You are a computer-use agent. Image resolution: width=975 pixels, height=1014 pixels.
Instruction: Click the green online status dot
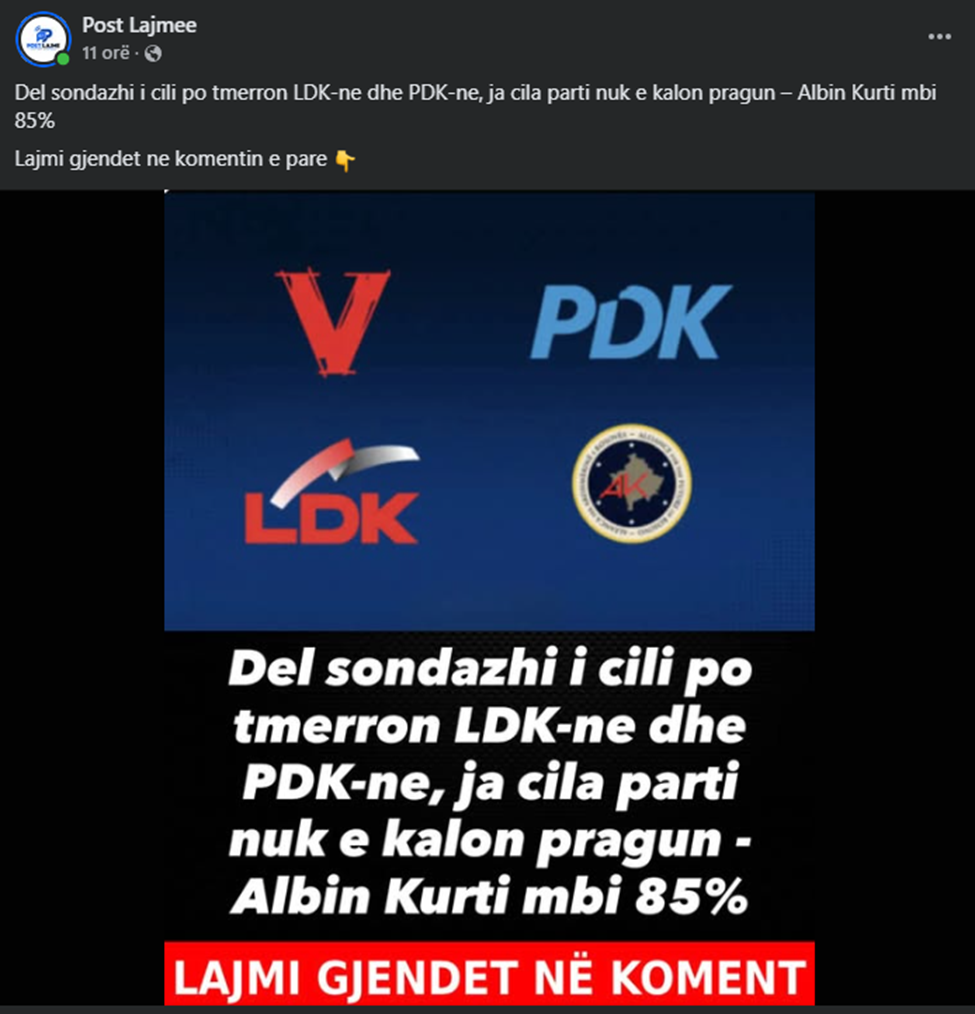pos(63,59)
